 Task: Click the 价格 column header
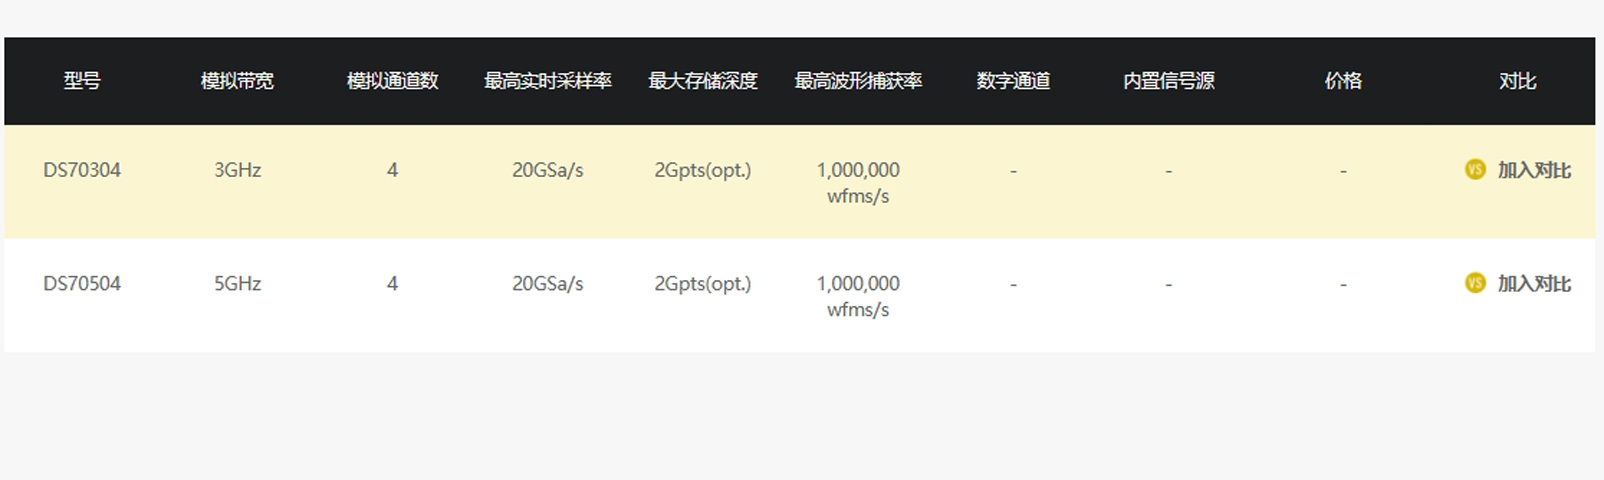(1343, 81)
